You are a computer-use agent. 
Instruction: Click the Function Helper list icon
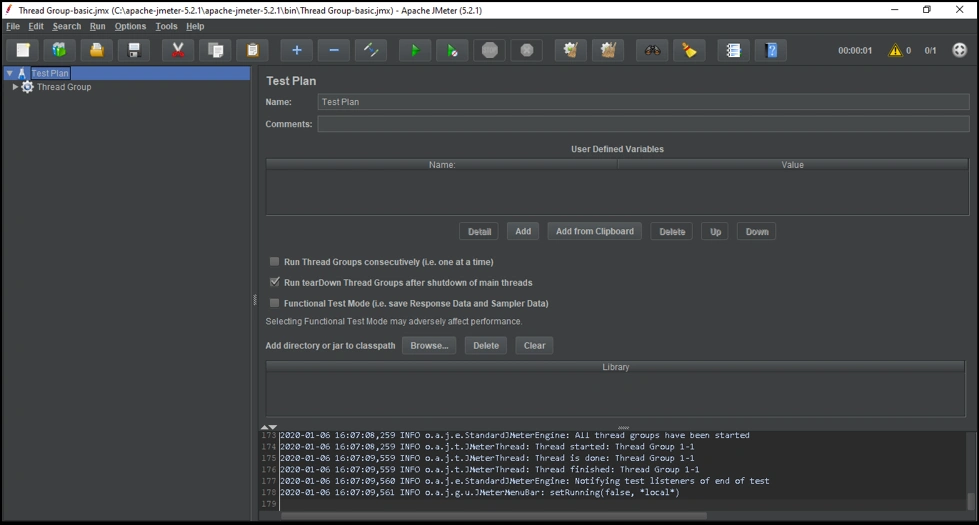(x=733, y=50)
